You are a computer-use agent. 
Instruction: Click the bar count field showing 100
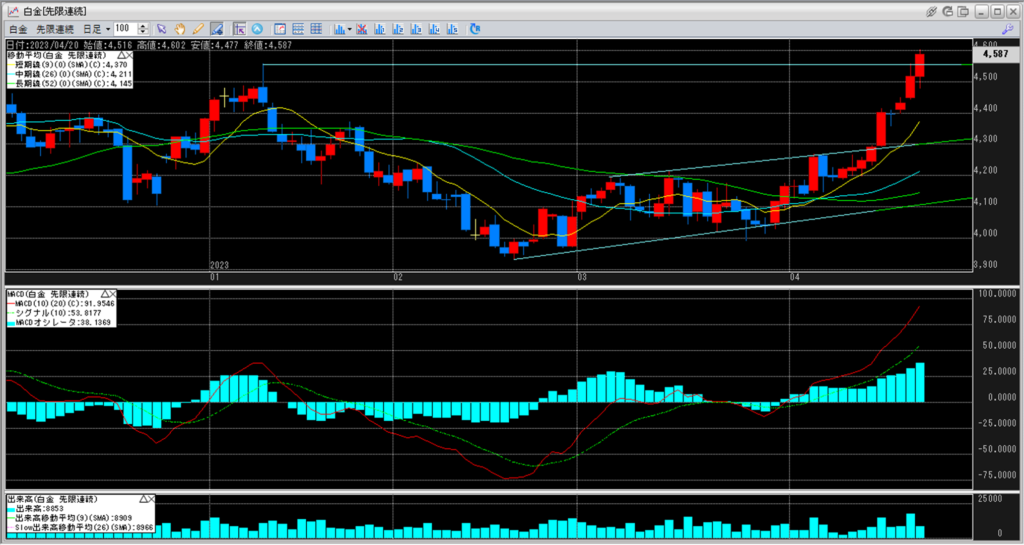(126, 29)
